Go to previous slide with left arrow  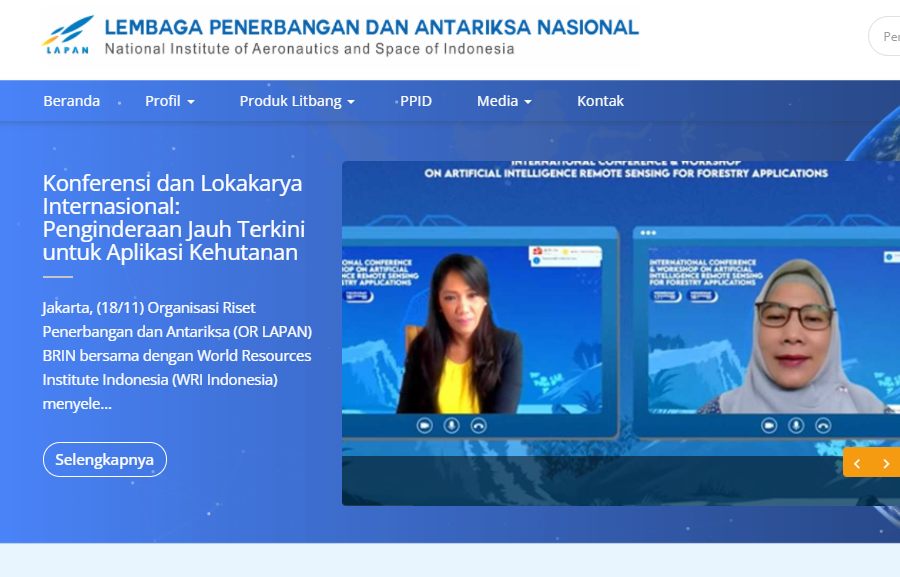coord(857,463)
